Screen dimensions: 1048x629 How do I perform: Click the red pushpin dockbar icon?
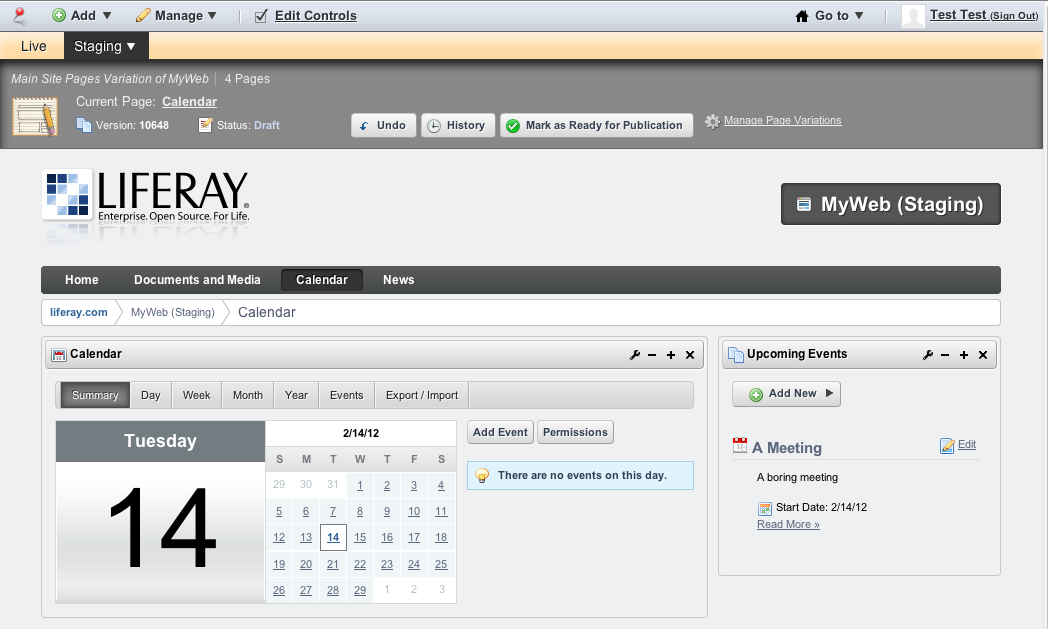coord(19,15)
